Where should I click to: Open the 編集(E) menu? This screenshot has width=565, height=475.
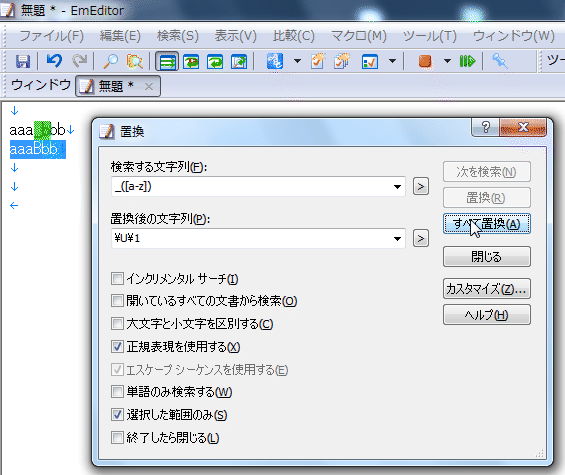(120, 36)
